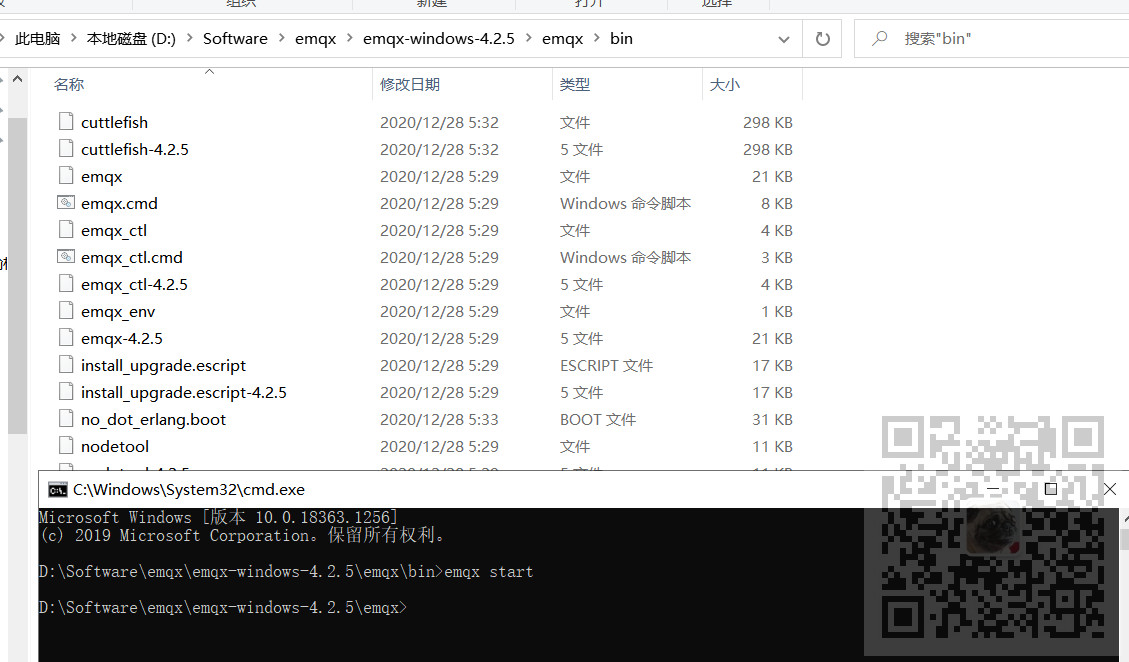The height and width of the screenshot is (662, 1129).
Task: Click the search magnifier icon
Action: pyautogui.click(x=879, y=38)
